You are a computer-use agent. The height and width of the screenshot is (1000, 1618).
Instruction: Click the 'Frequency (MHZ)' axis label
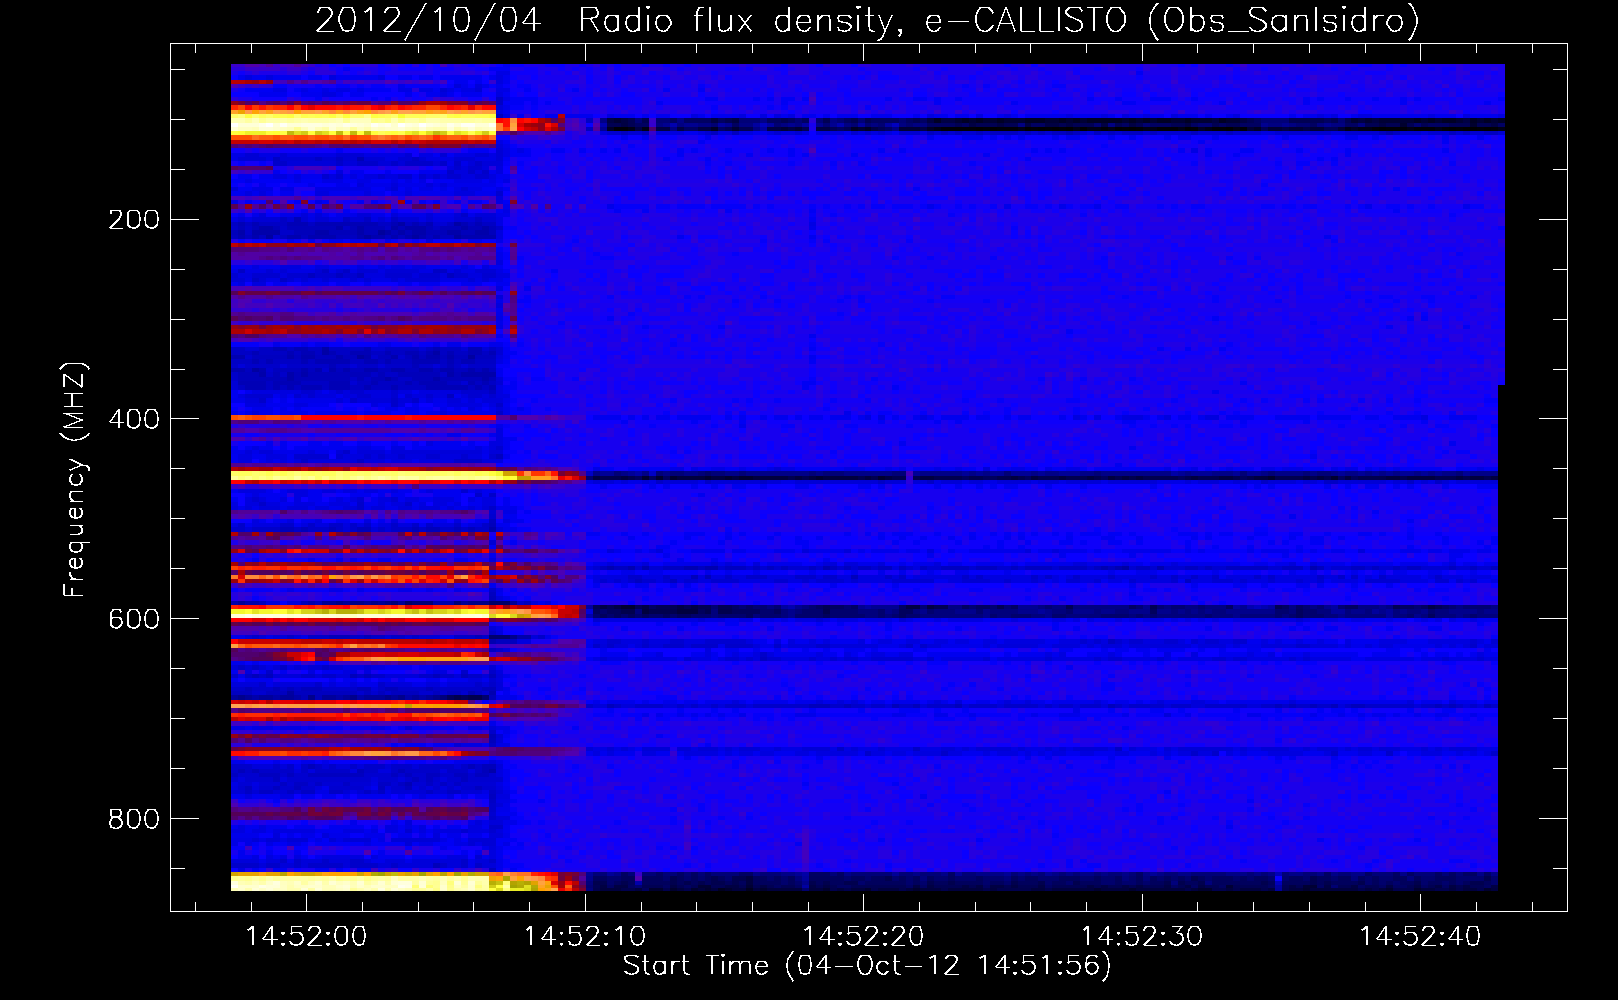(75, 480)
